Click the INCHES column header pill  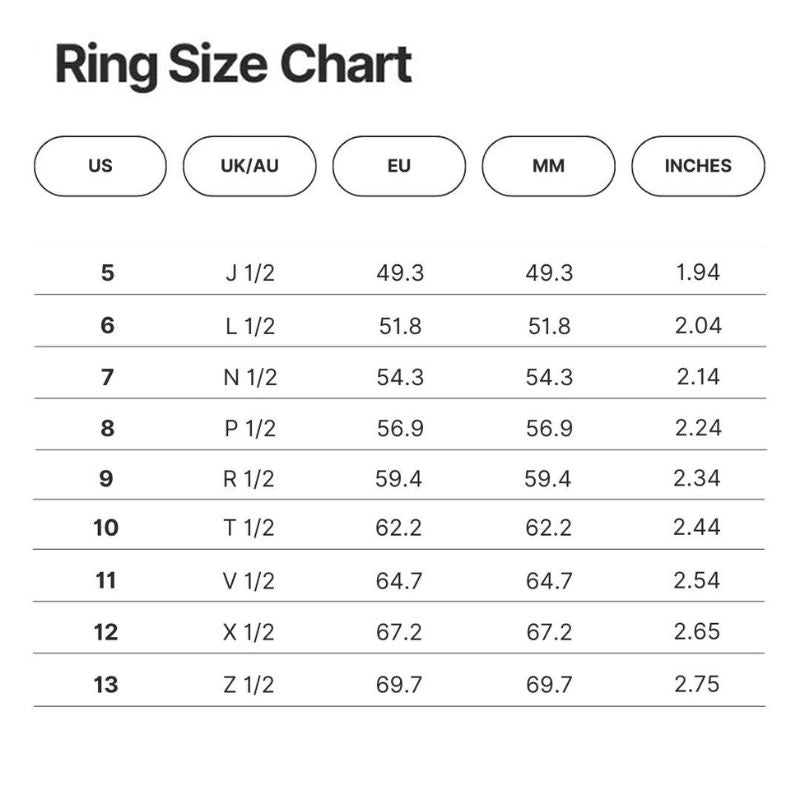698,166
